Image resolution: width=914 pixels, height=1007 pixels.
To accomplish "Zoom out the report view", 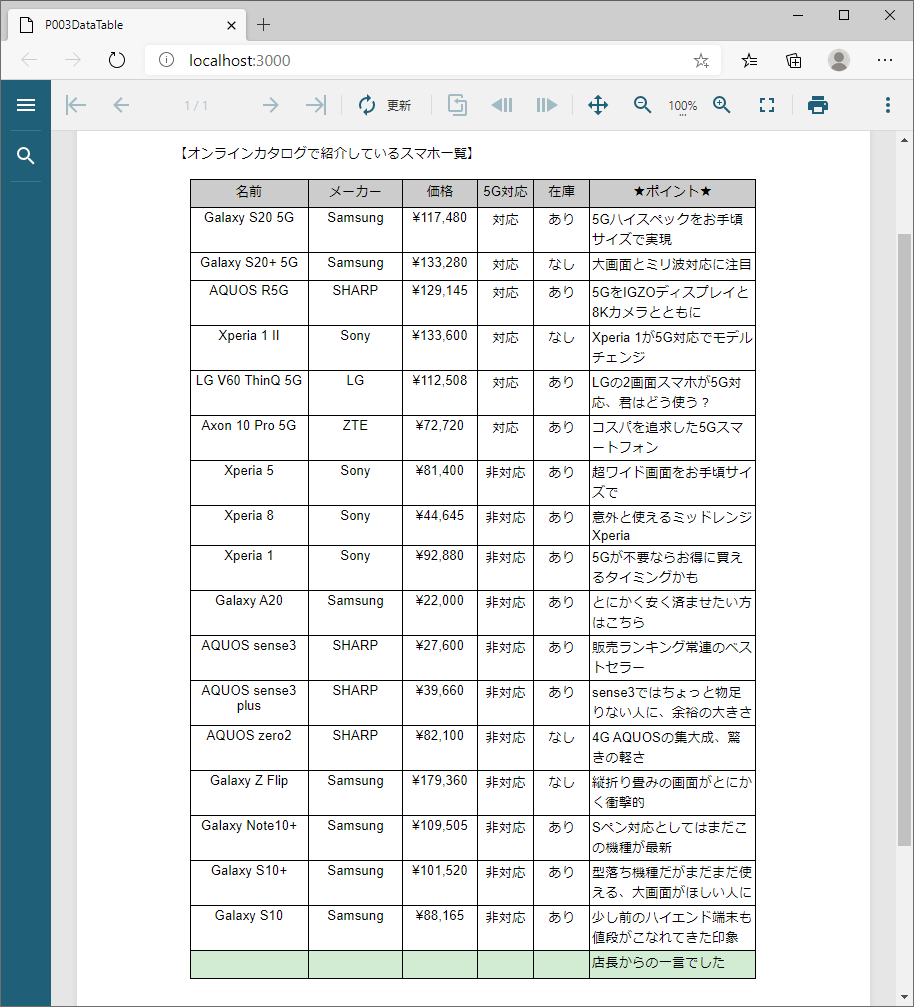I will coord(642,105).
